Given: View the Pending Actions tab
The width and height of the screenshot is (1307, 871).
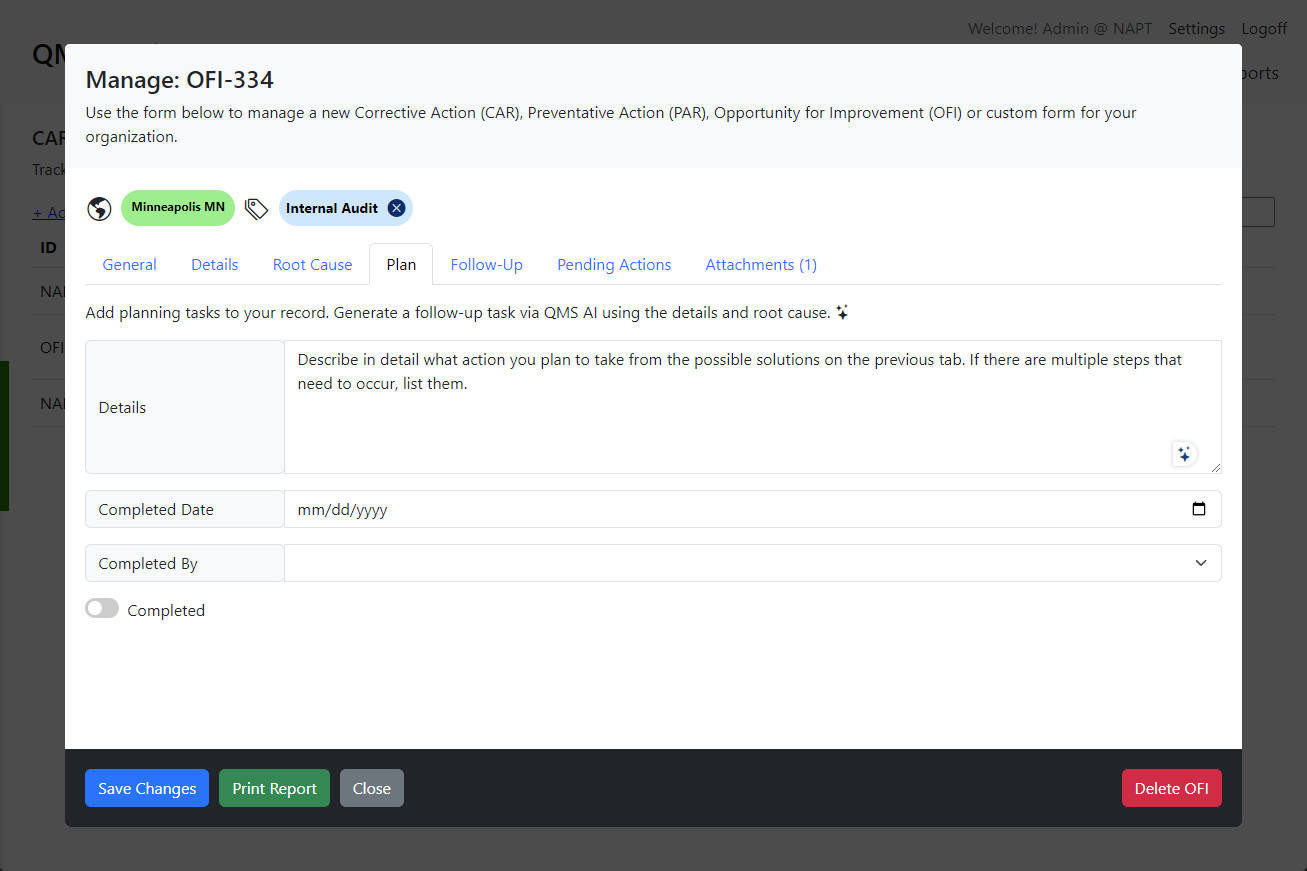Looking at the screenshot, I should [614, 265].
